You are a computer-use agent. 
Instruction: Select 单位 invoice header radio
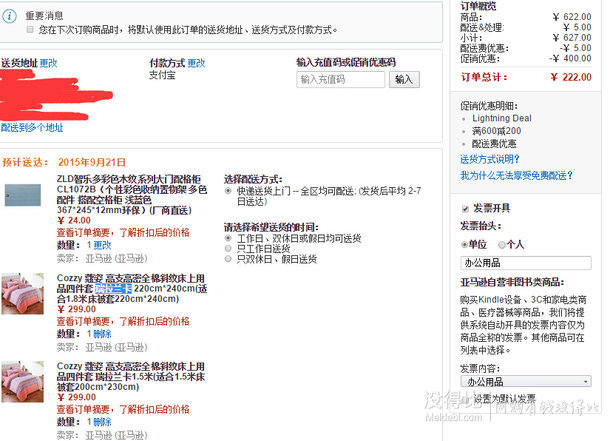click(x=464, y=245)
